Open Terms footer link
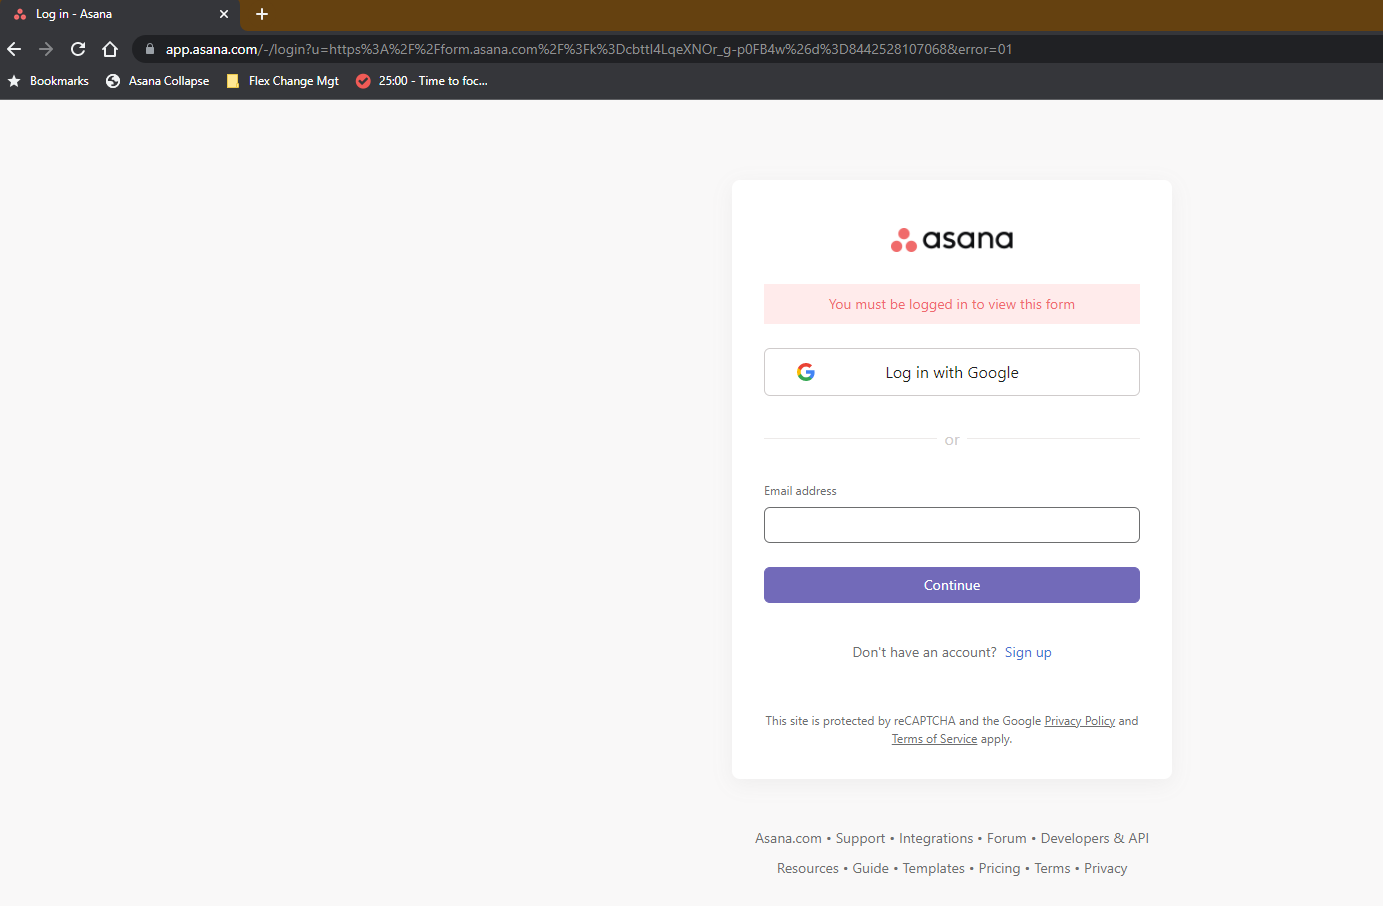The width and height of the screenshot is (1383, 906). coord(1052,868)
